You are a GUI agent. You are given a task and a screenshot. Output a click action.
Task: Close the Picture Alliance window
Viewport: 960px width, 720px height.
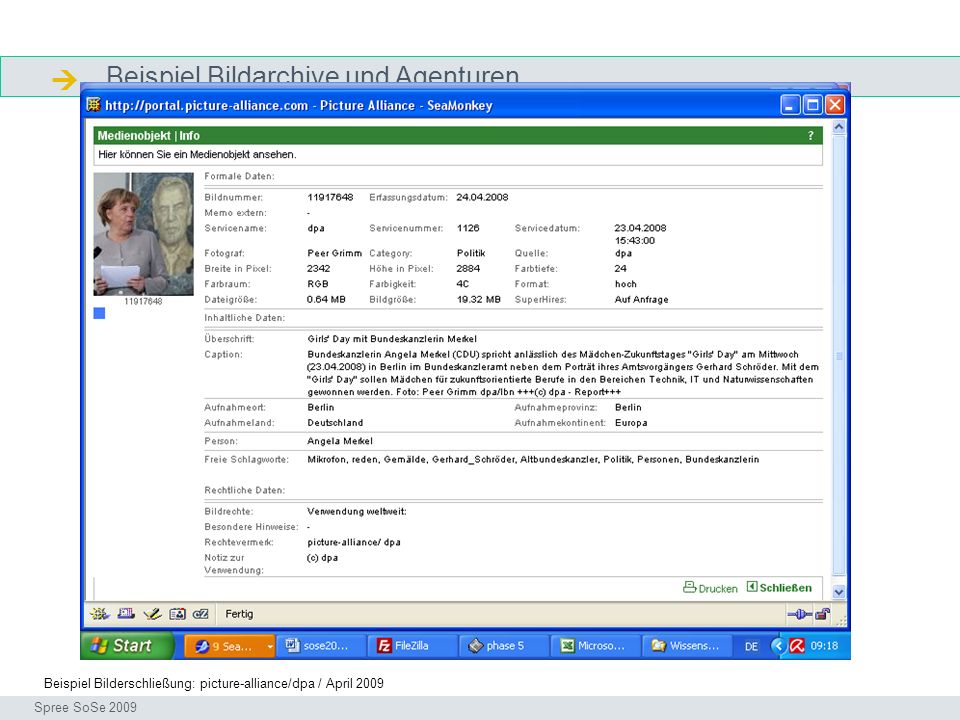click(835, 105)
